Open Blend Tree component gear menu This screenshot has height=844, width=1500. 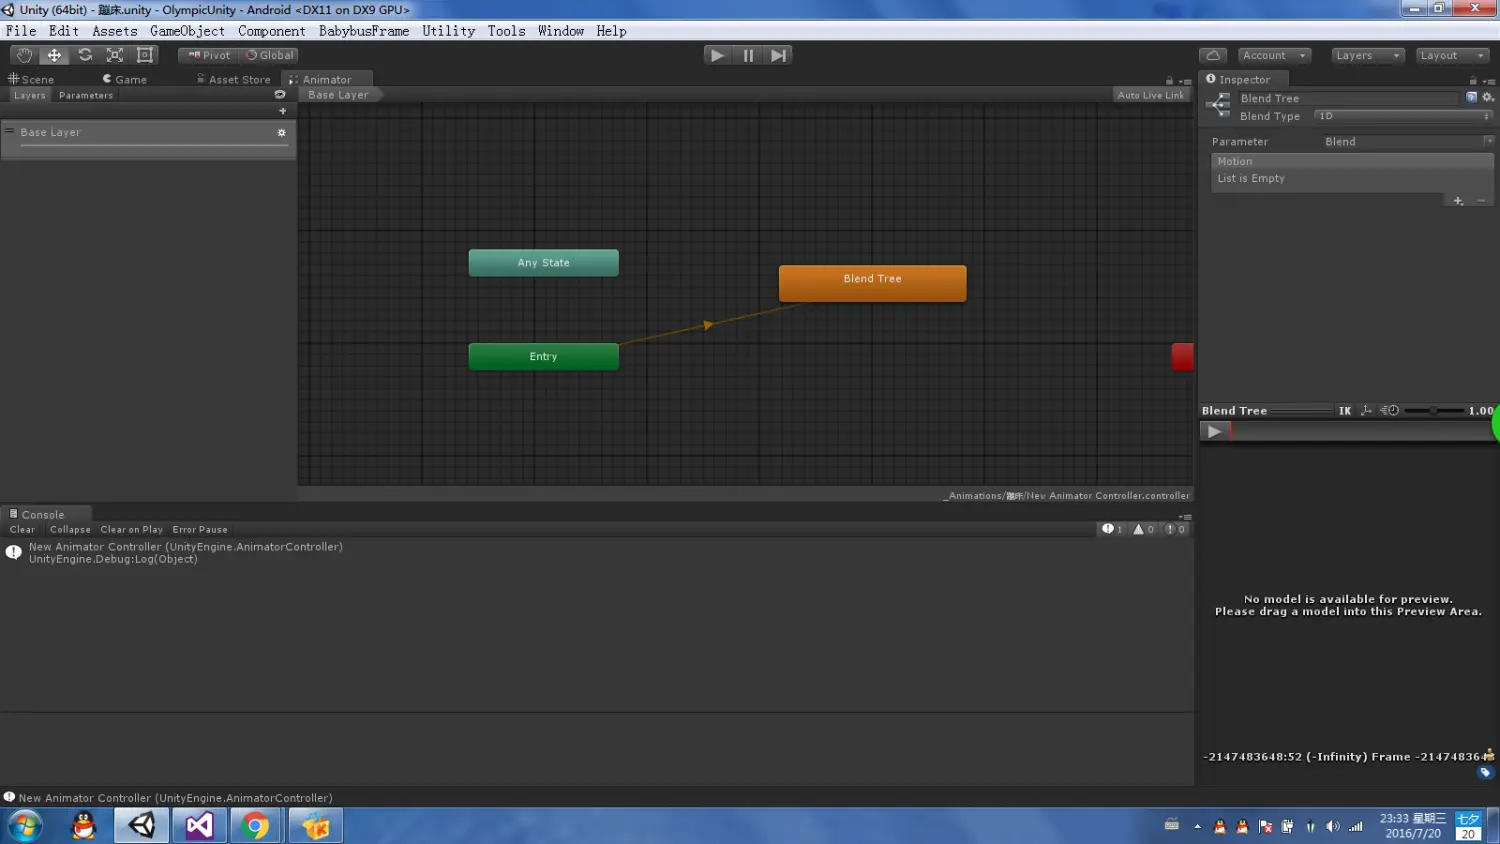[1488, 97]
